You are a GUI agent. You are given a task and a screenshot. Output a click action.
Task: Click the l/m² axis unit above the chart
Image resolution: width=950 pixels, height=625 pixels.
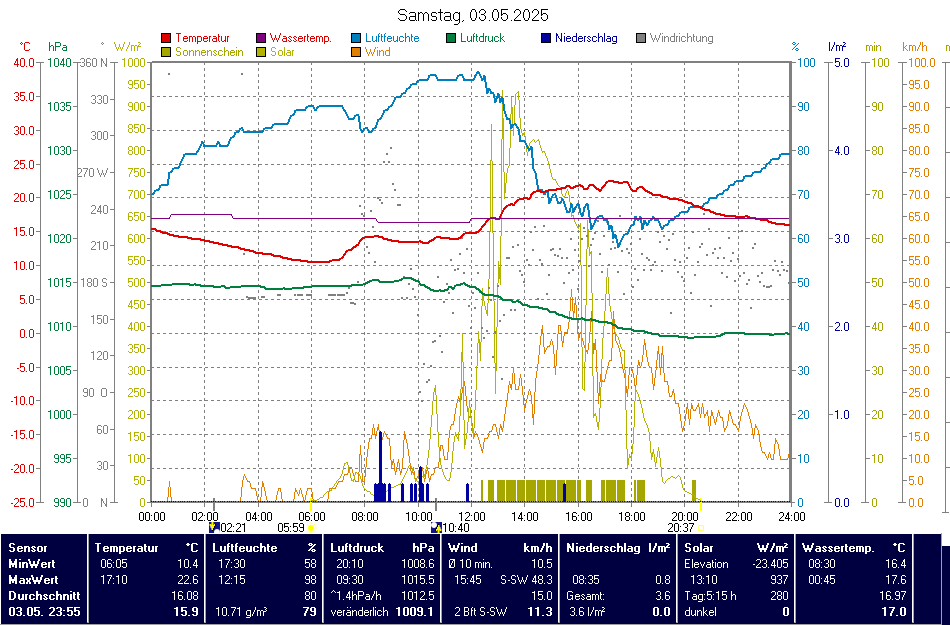[837, 47]
